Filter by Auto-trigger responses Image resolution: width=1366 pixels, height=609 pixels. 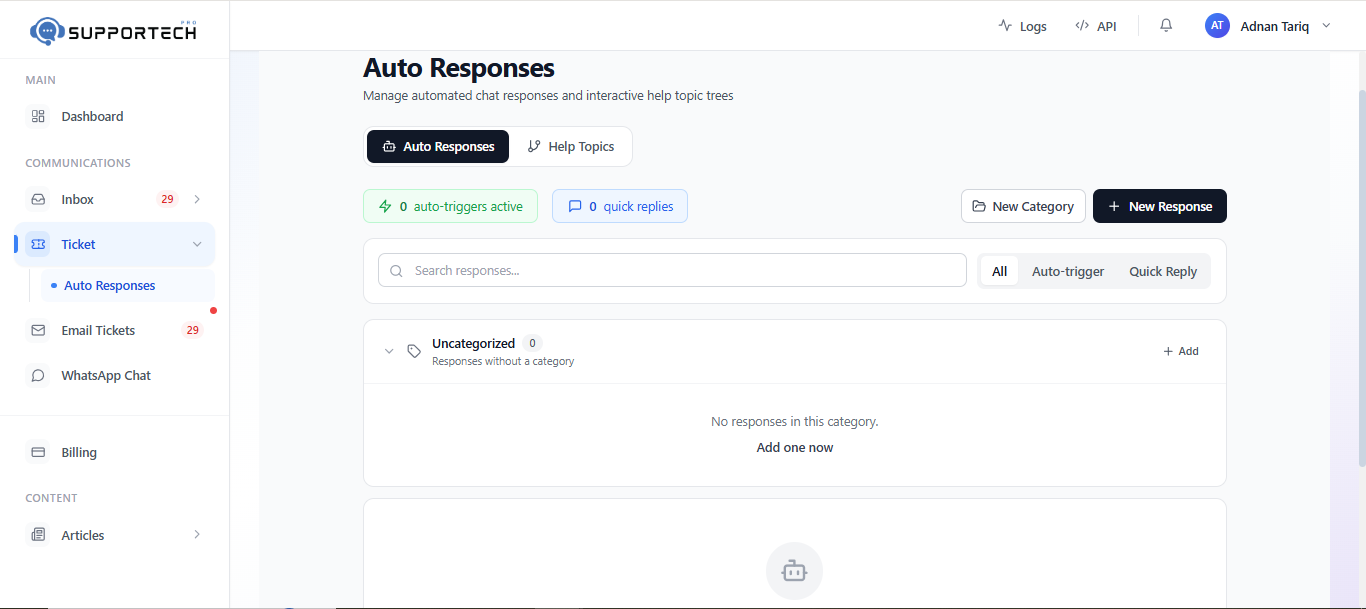(x=1068, y=271)
